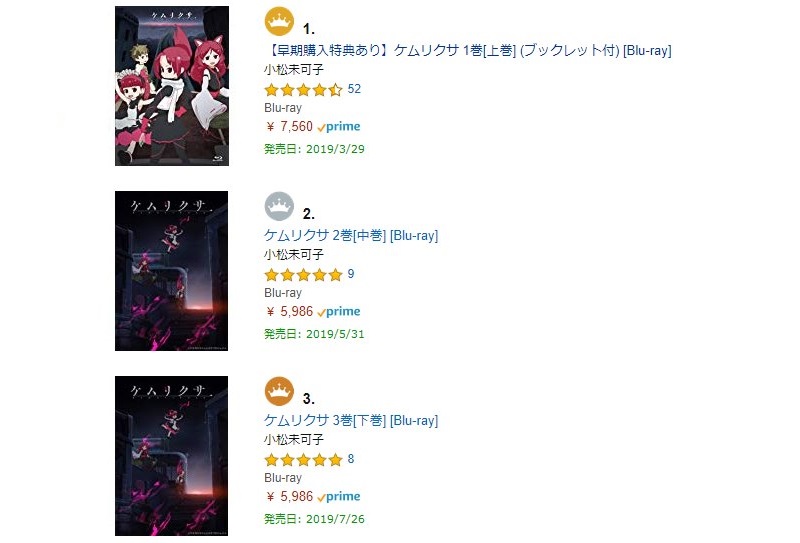Open the ケムリクサ 2巻[中巻] Blu-ray link

pos(350,236)
